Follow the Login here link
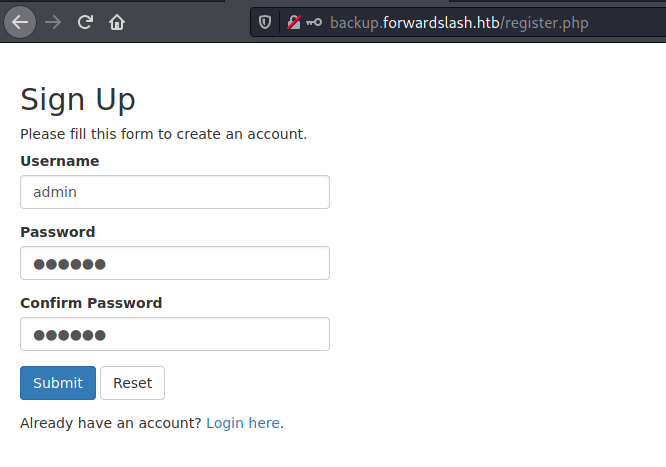 243,423
